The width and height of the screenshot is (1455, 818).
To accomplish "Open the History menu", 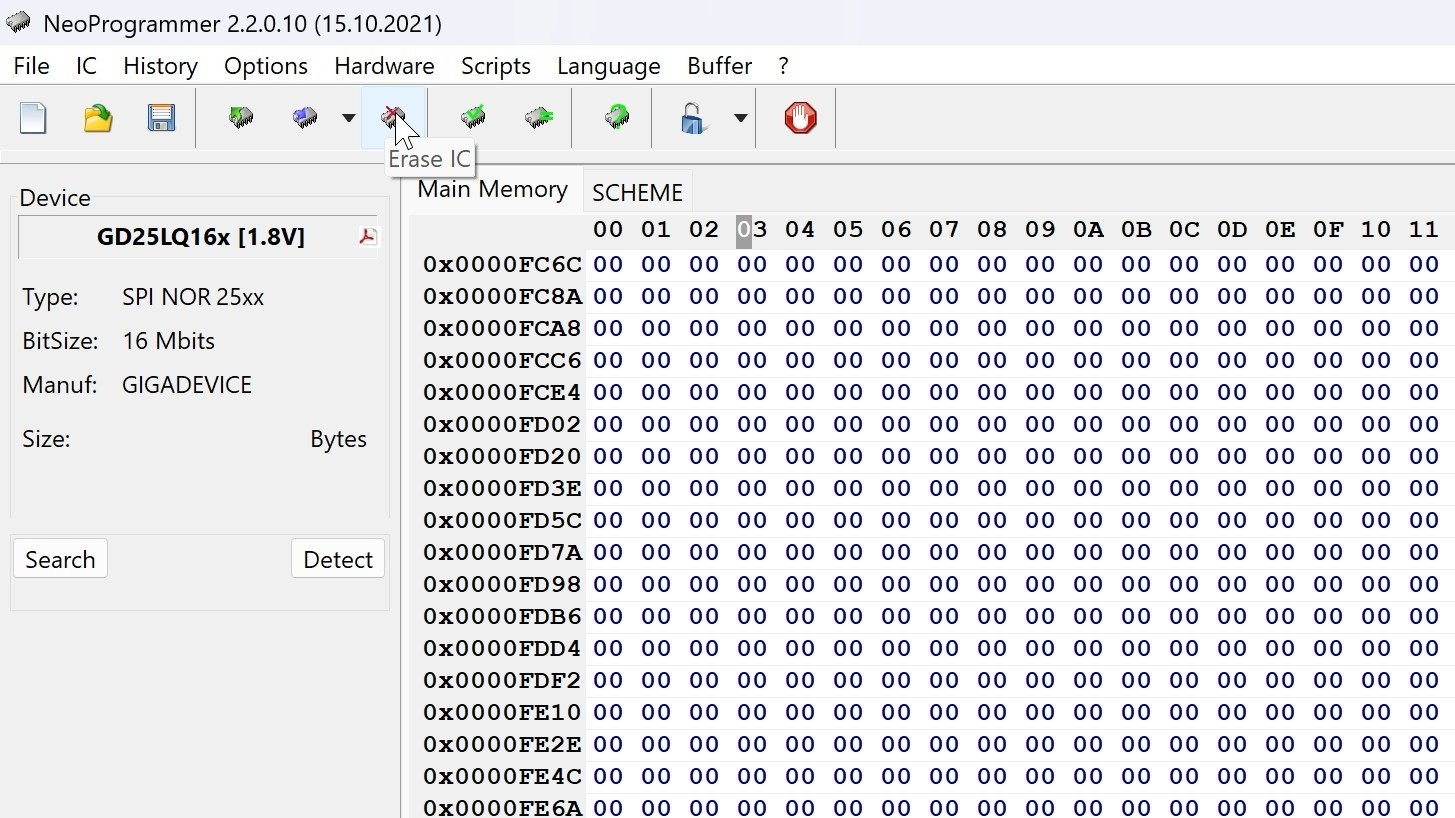I will [160, 66].
